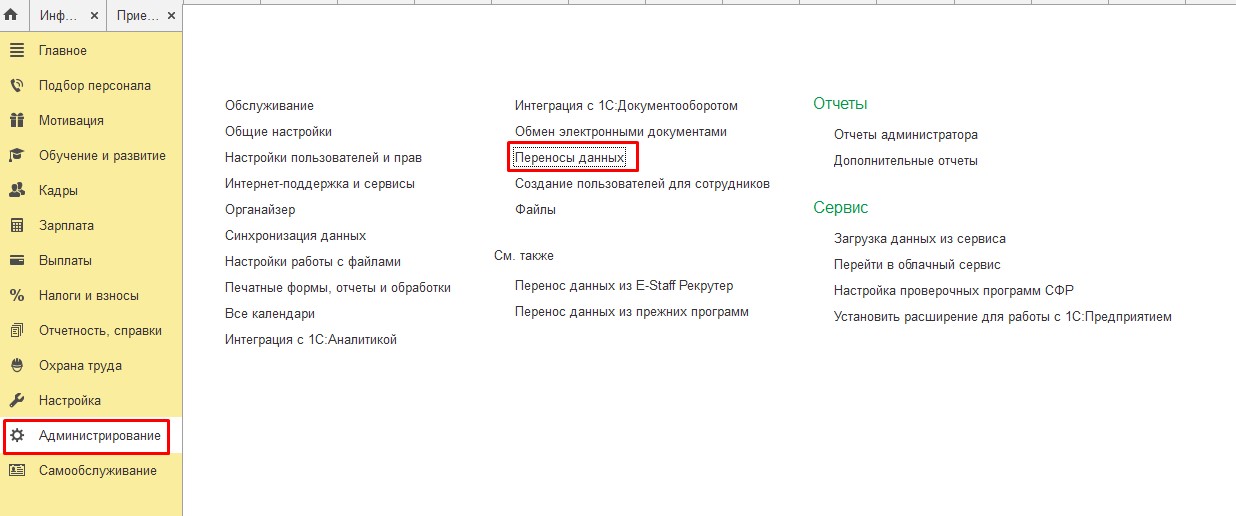Open Настройки пользователей и прав
1236x516 pixels.
point(323,158)
